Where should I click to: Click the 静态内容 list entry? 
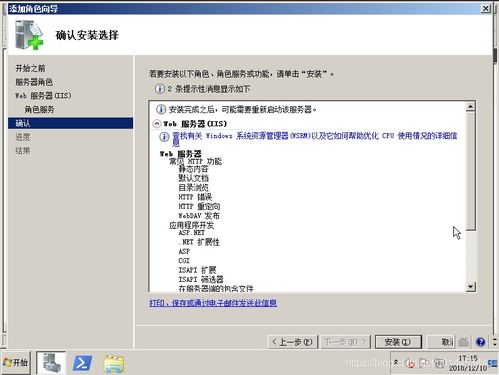click(193, 169)
